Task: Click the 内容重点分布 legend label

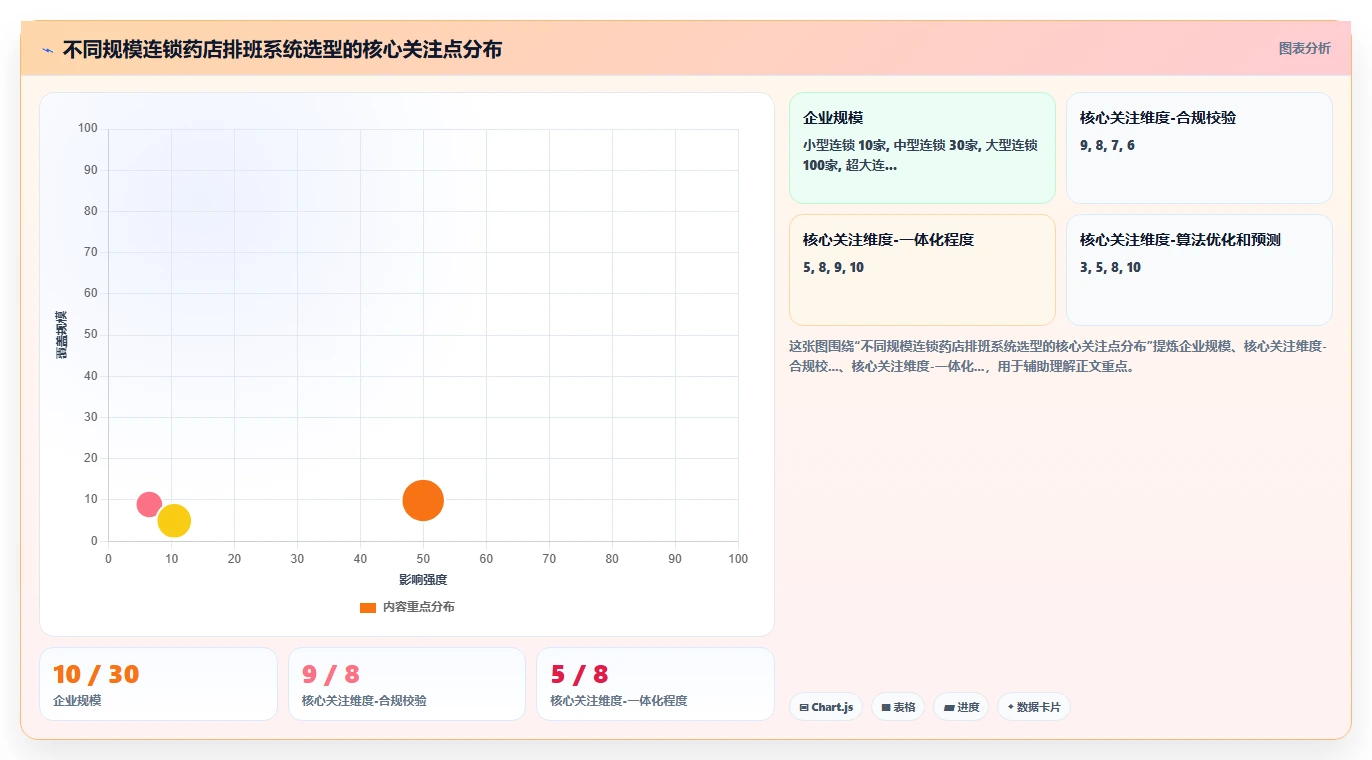Action: pyautogui.click(x=418, y=607)
